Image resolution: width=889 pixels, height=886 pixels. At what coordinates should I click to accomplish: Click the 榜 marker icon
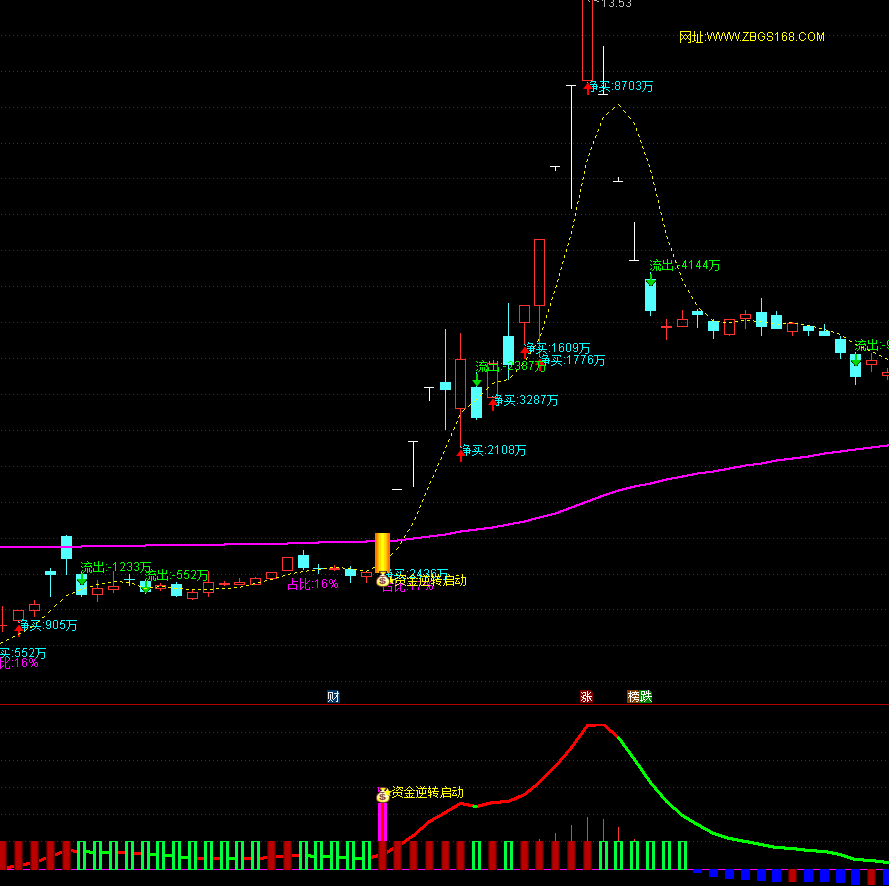pyautogui.click(x=634, y=696)
